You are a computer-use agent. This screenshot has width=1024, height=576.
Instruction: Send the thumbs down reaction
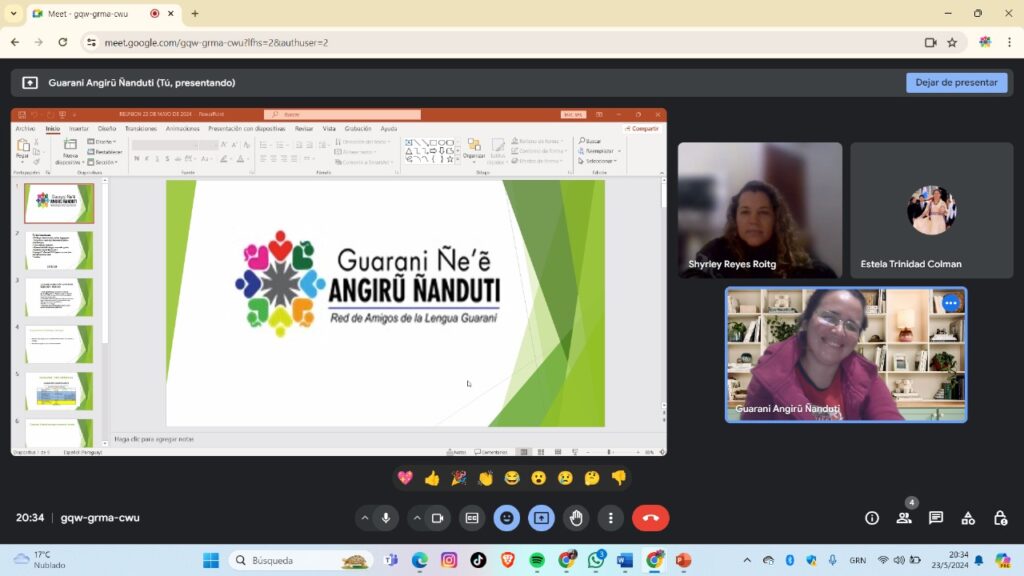pos(619,478)
